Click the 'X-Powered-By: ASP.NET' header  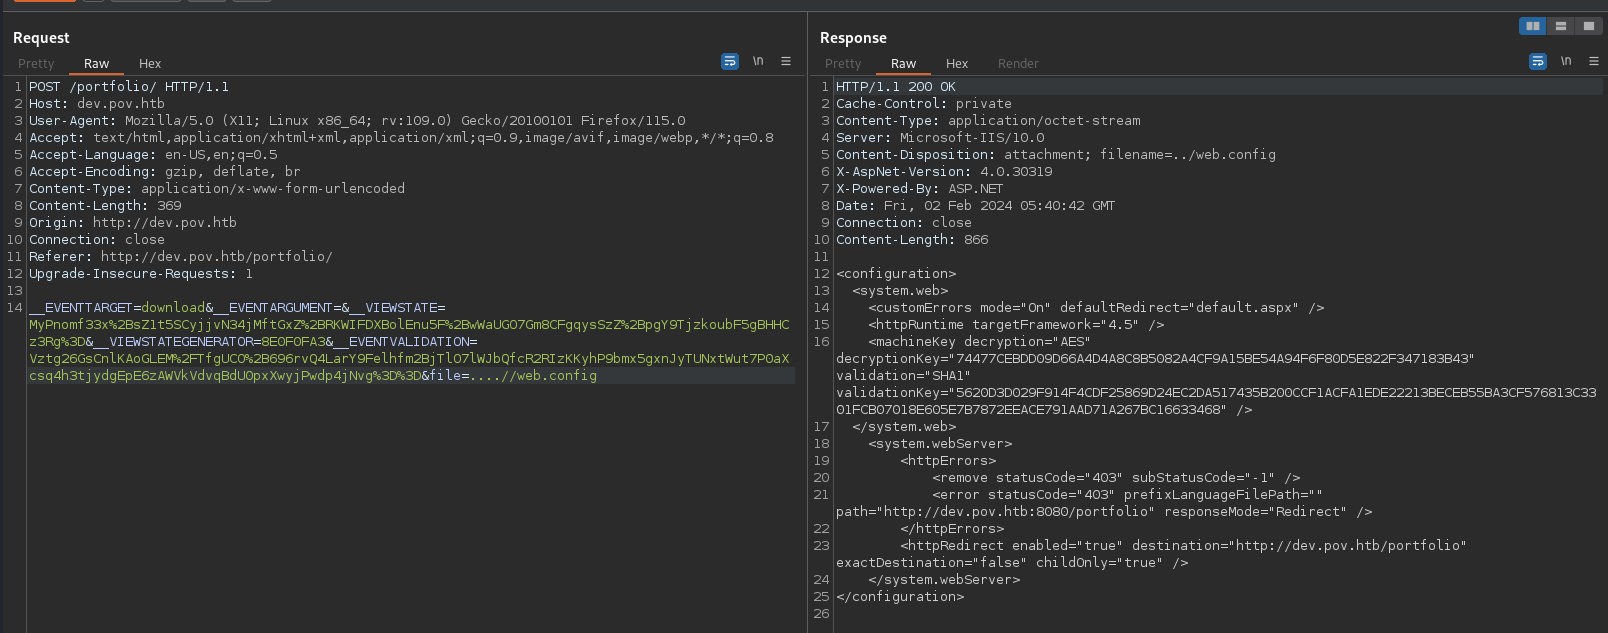920,189
